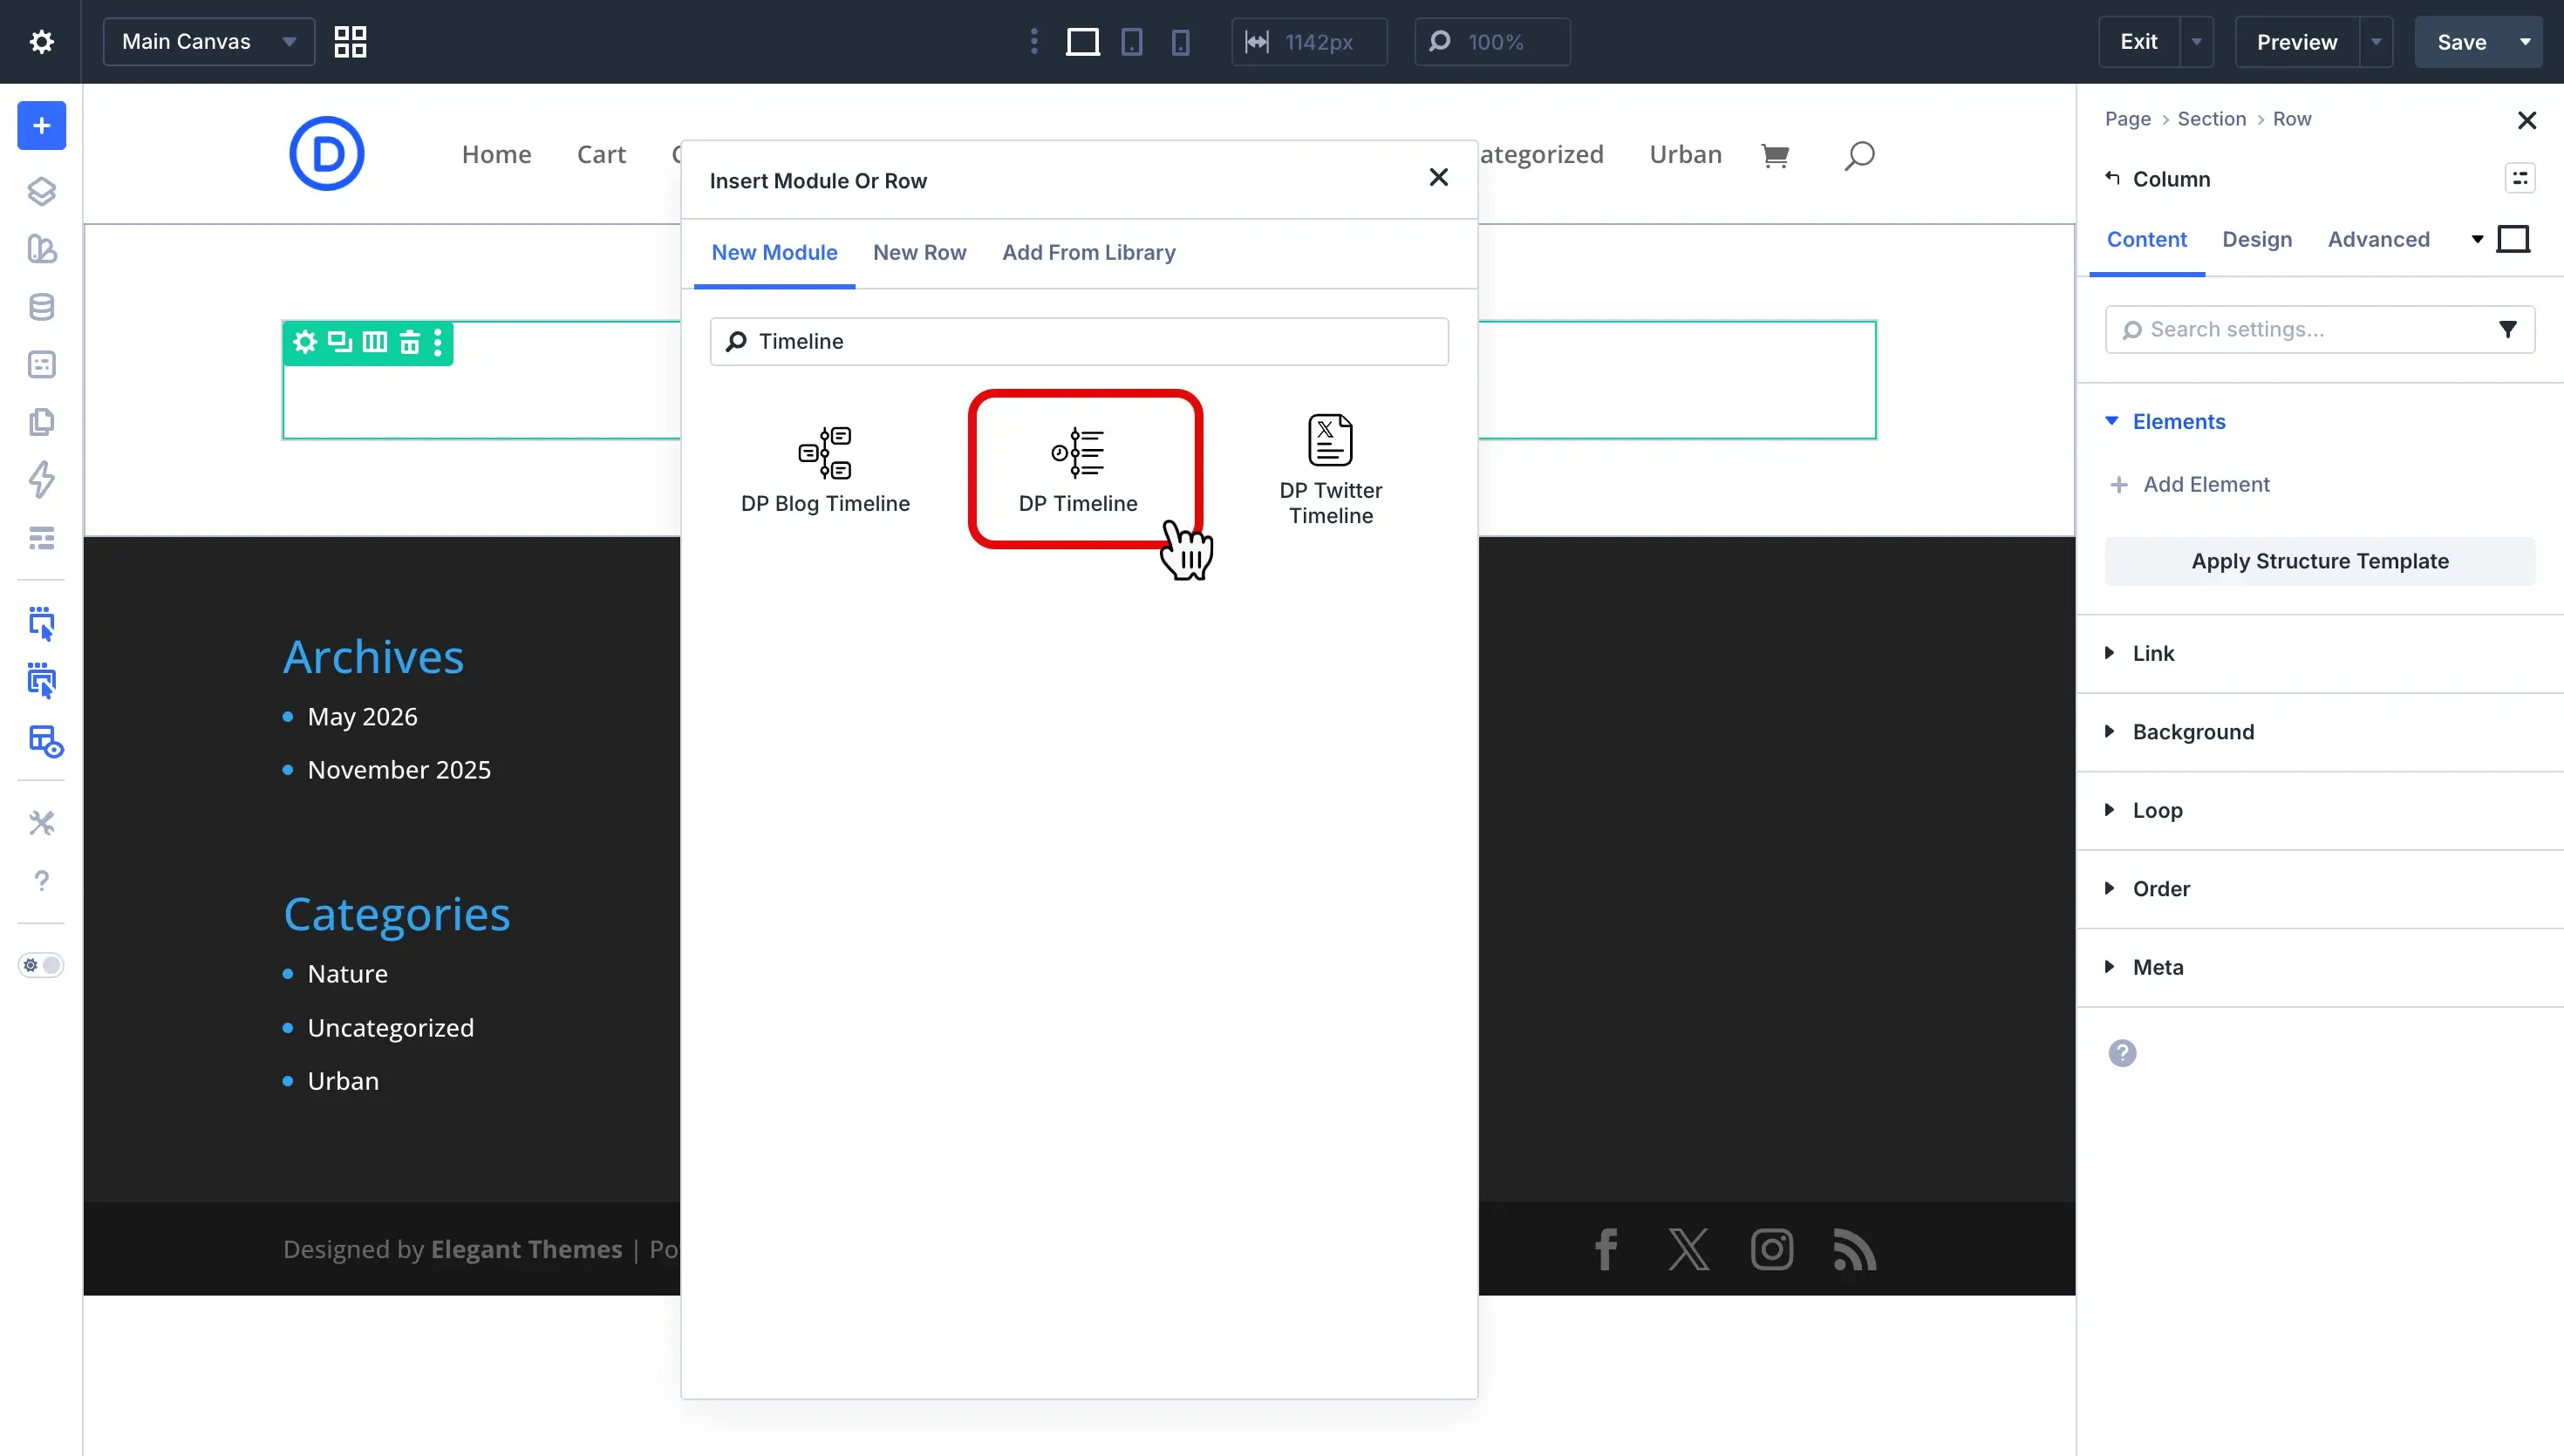Switch to desktop view icon
This screenshot has height=1456, width=2564.
click(x=1083, y=42)
